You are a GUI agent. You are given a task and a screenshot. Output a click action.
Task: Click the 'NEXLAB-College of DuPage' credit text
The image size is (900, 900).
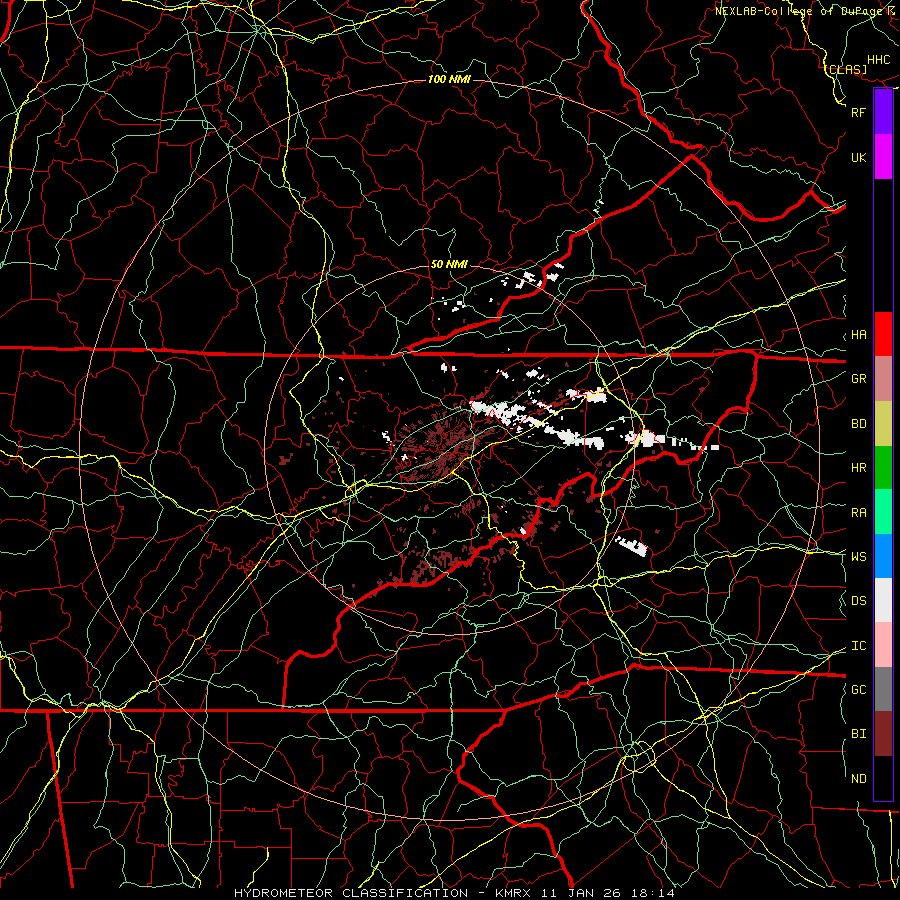800,11
